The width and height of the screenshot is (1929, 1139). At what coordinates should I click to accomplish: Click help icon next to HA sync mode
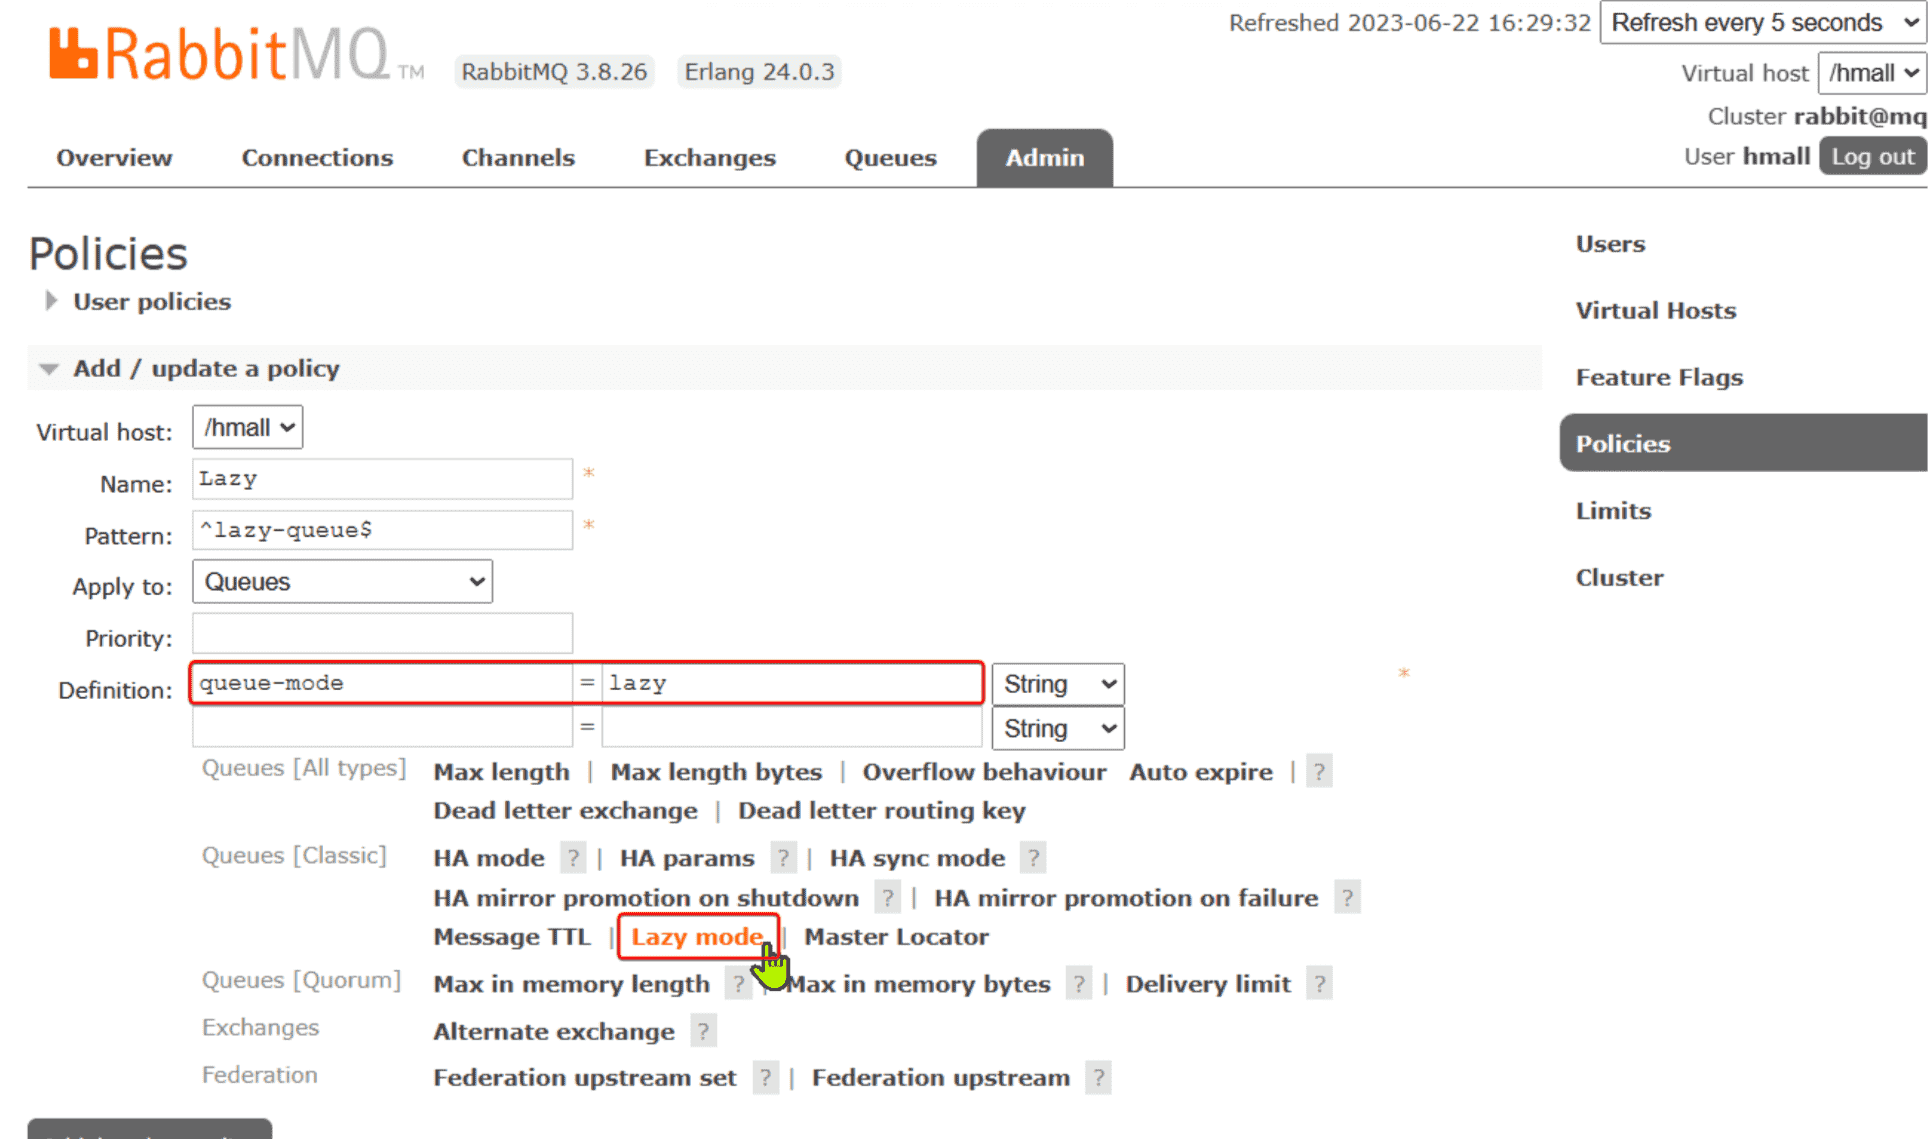(x=1033, y=858)
